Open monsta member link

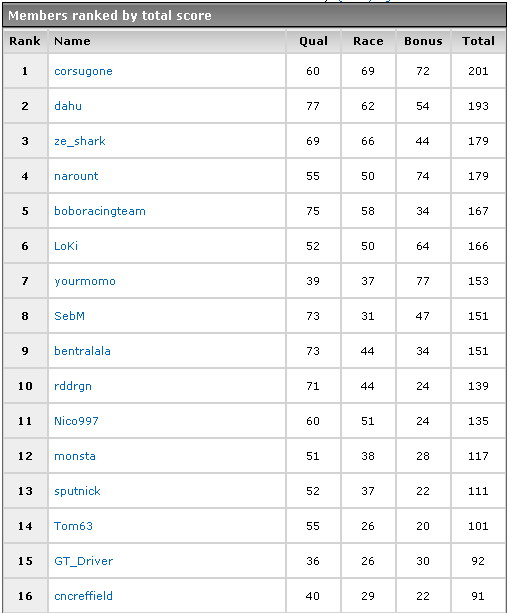[x=75, y=456]
